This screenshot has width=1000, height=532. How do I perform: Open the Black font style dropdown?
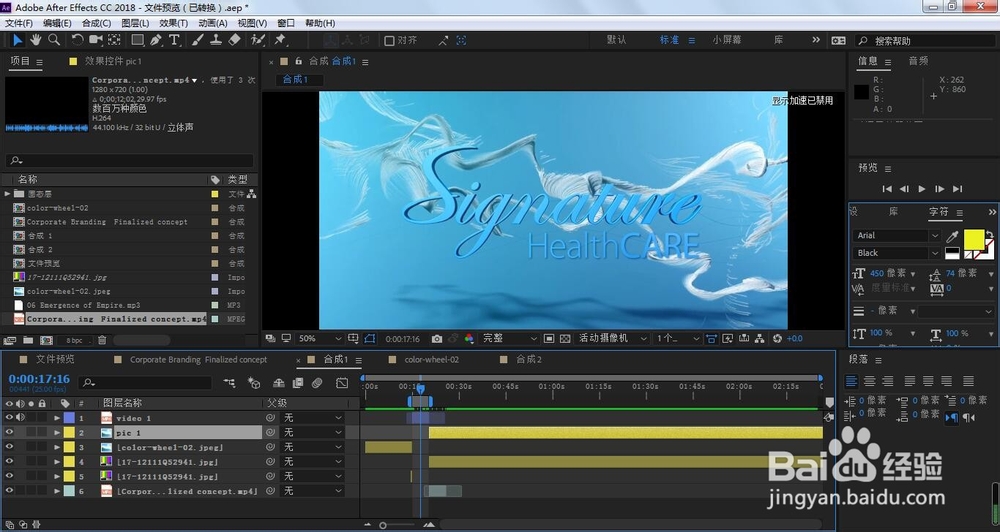[896, 253]
